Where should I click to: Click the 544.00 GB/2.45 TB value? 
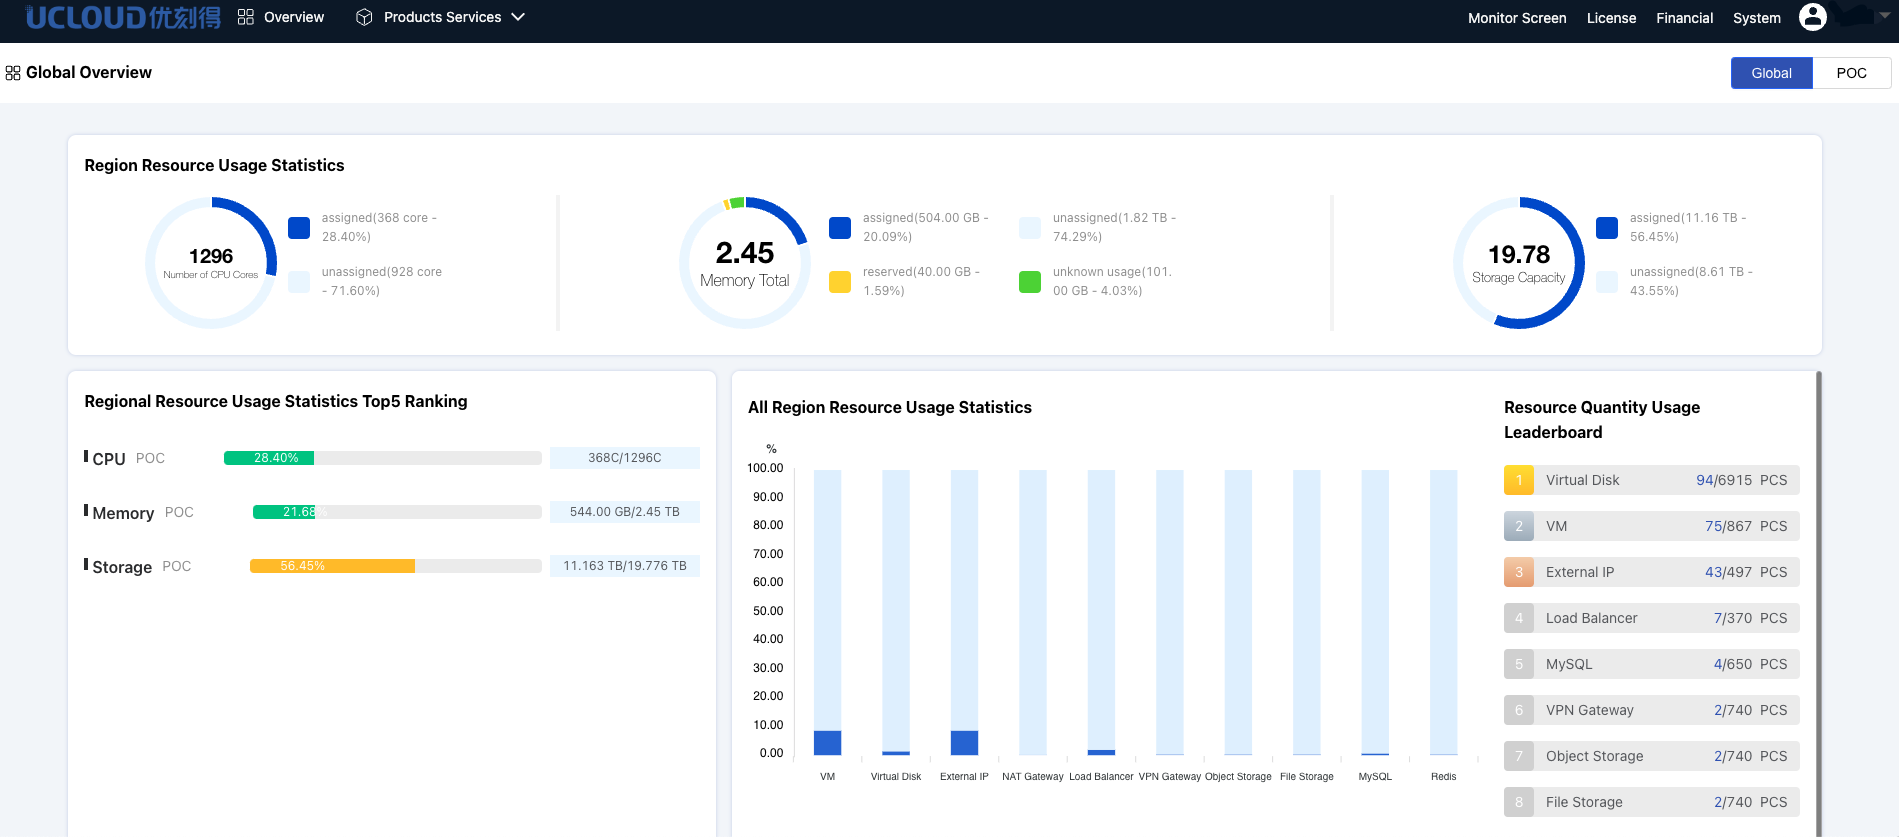625,512
